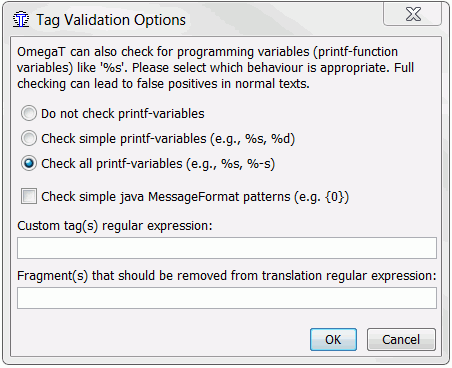This screenshot has width=452, height=368.
Task: Enable java MessageFormat patterns checkbox
Action: [29, 196]
